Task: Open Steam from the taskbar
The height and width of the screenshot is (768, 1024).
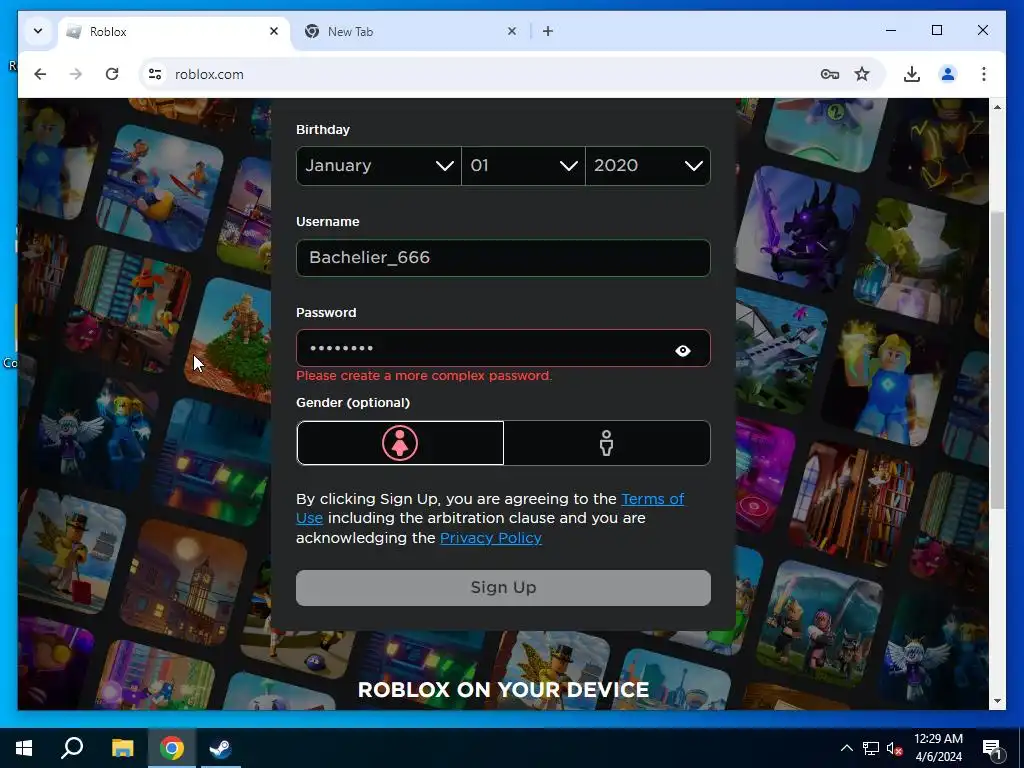Action: click(221, 748)
